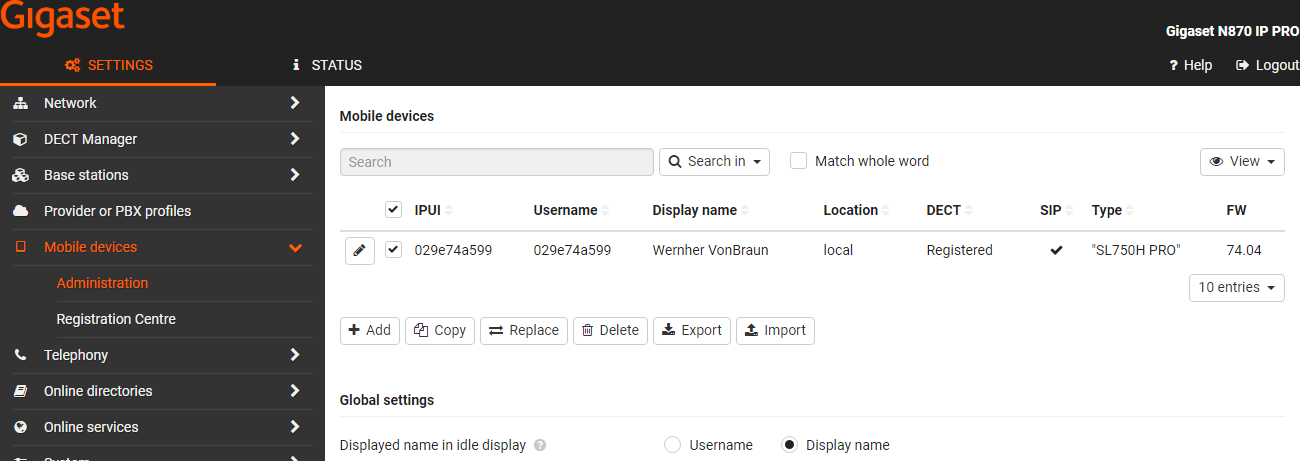
Task: Sort by Display name column arrows
Action: tap(745, 211)
